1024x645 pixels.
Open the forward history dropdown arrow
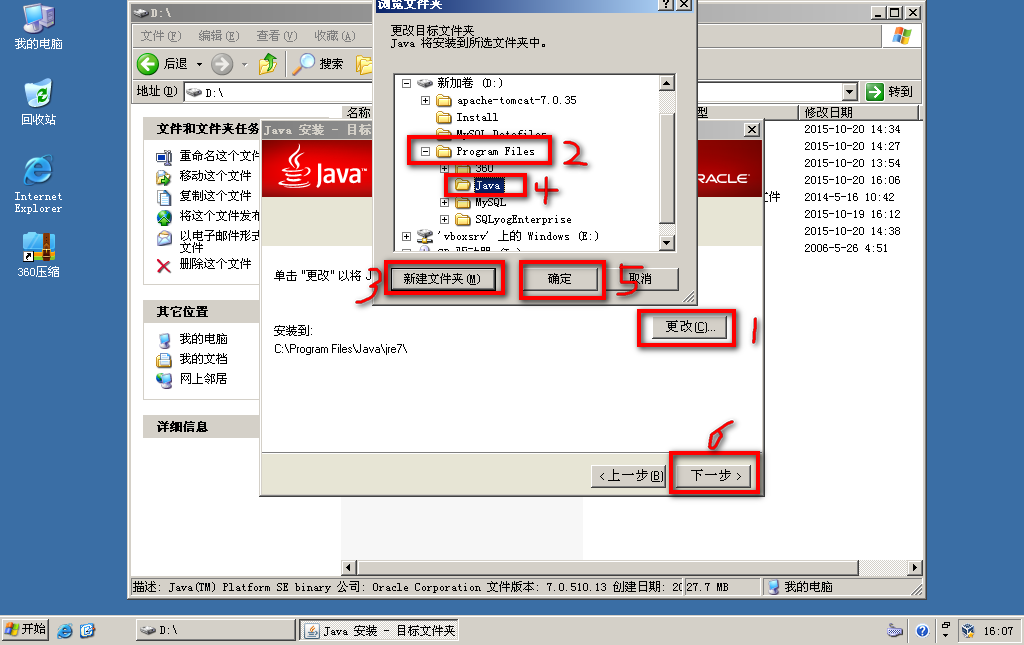245,64
